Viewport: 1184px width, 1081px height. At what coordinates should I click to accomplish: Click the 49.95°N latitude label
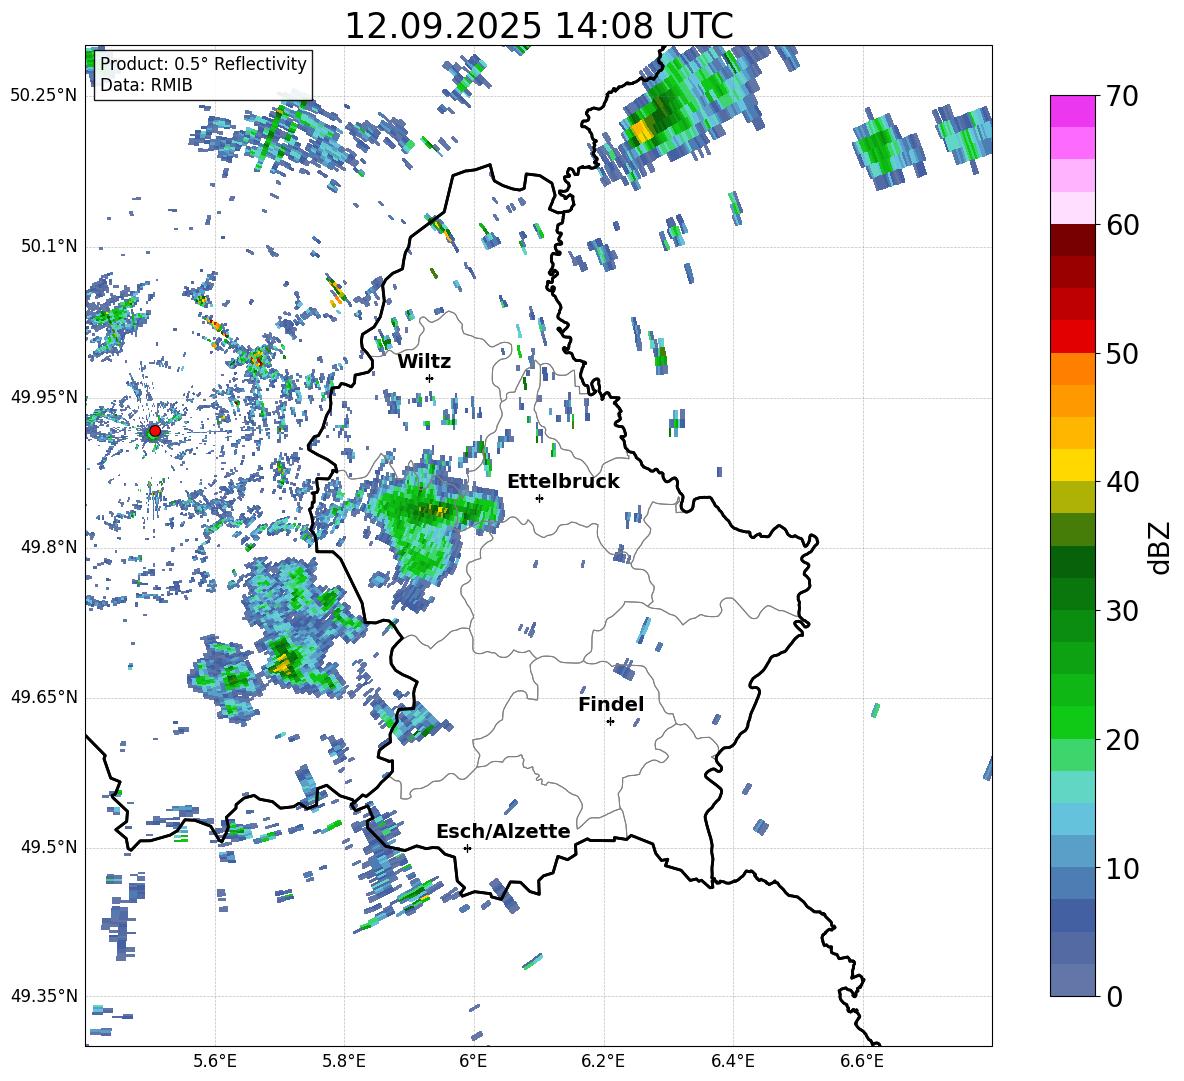(44, 397)
